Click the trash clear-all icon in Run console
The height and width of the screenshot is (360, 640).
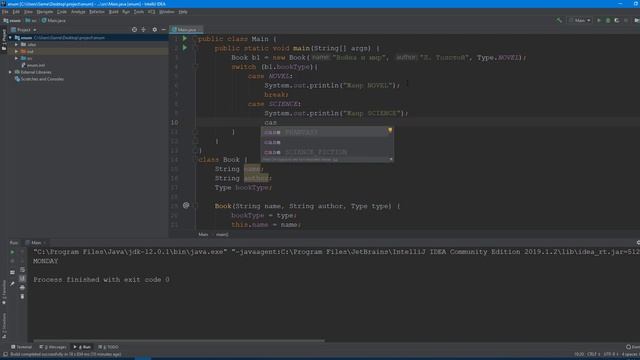[x=22, y=297]
